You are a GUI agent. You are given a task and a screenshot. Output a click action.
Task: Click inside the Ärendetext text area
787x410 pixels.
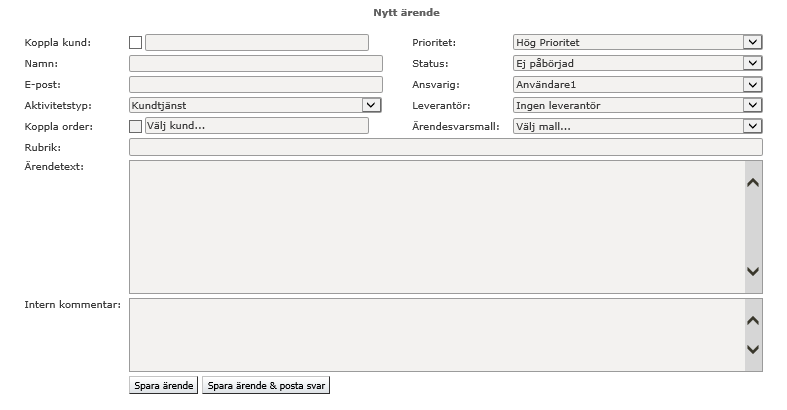(x=436, y=226)
